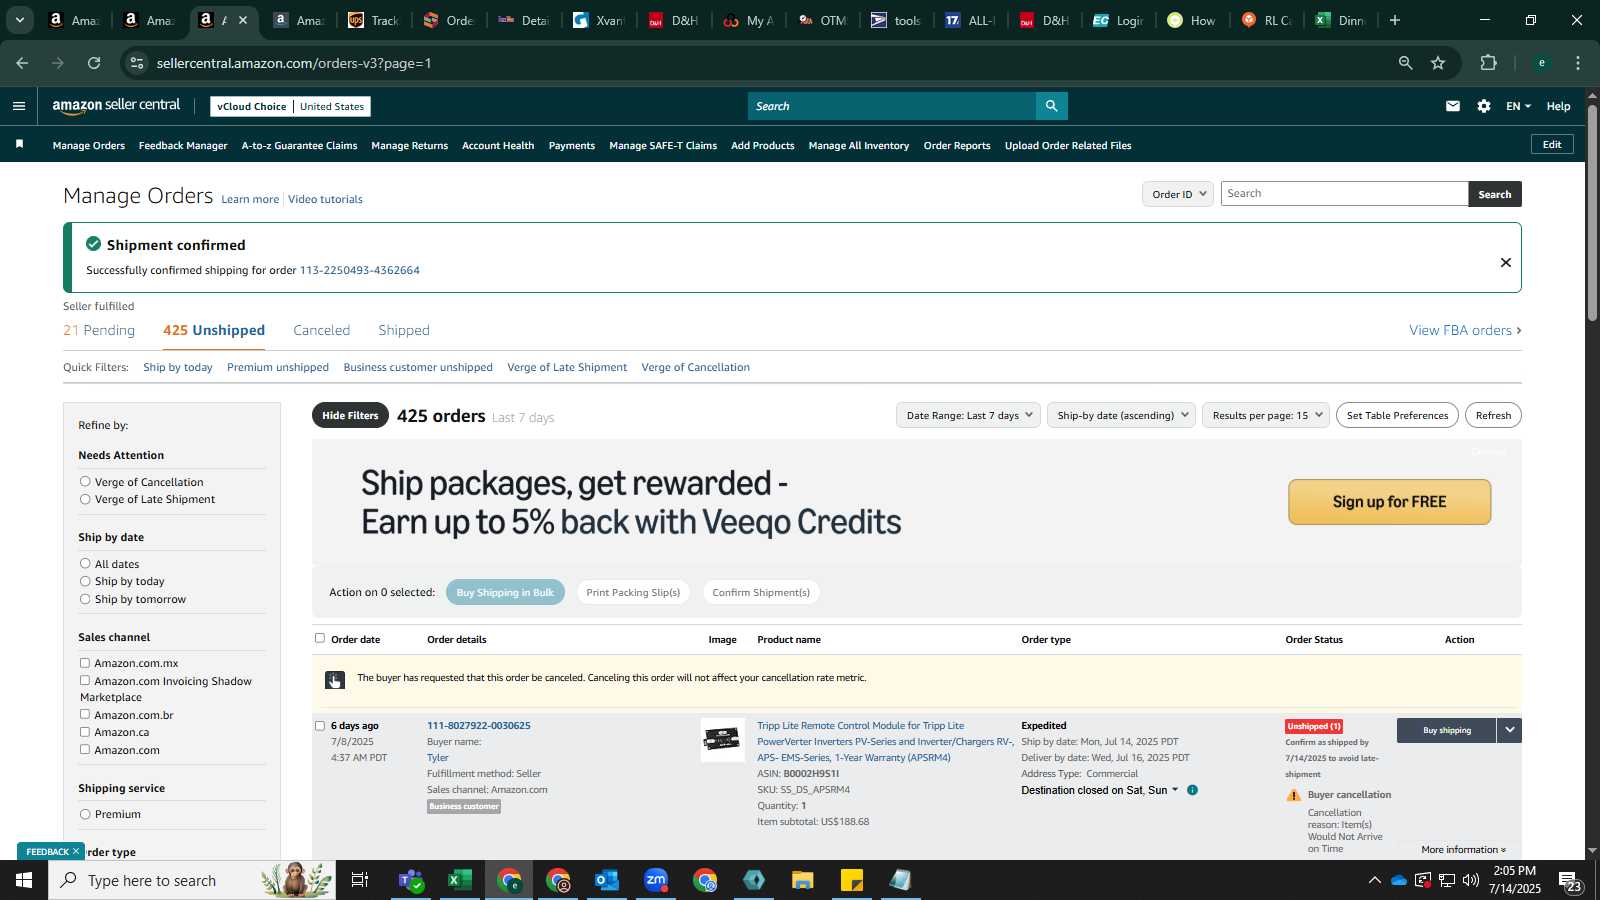The width and height of the screenshot is (1600, 900).
Task: Check the Amazon.ca sales channel
Action: tap(85, 732)
